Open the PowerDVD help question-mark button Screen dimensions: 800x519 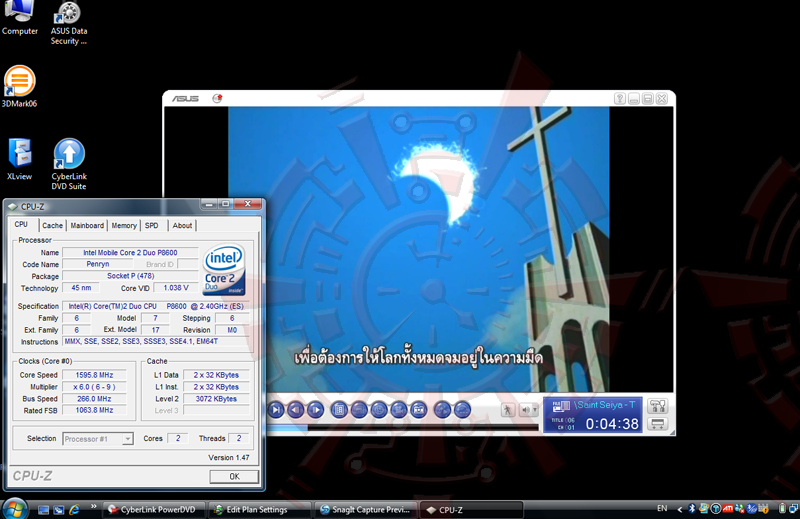point(620,98)
